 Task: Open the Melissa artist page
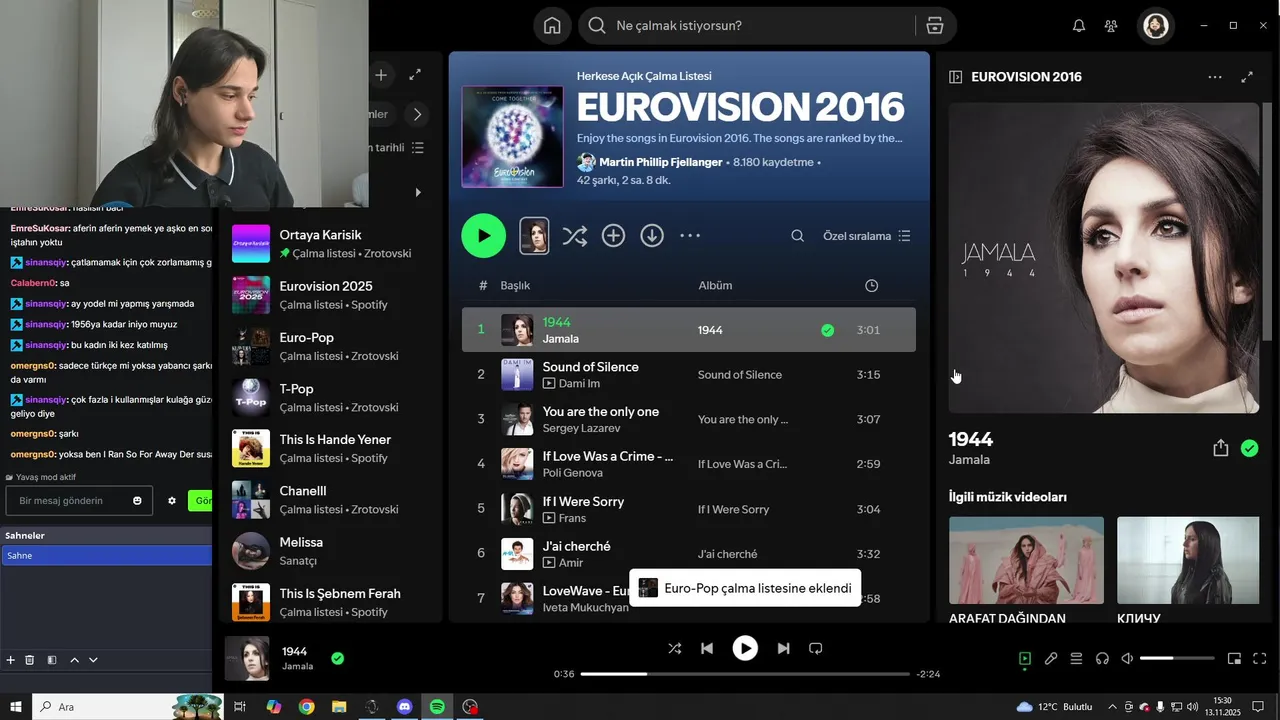click(330, 551)
